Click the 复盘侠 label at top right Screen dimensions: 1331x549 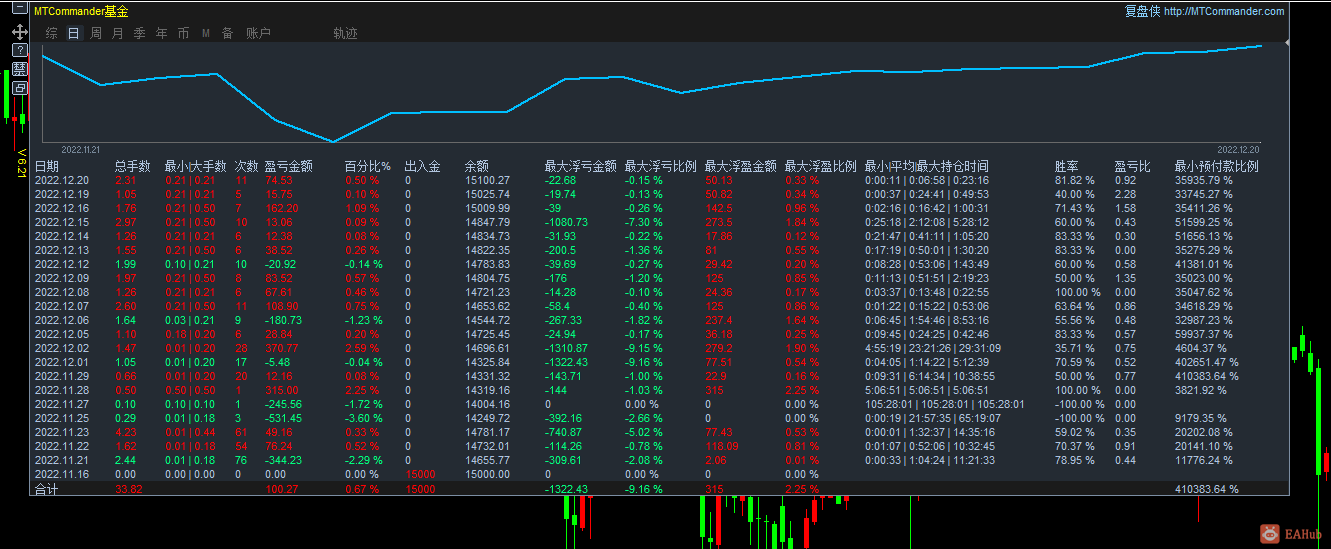pyautogui.click(x=1143, y=12)
